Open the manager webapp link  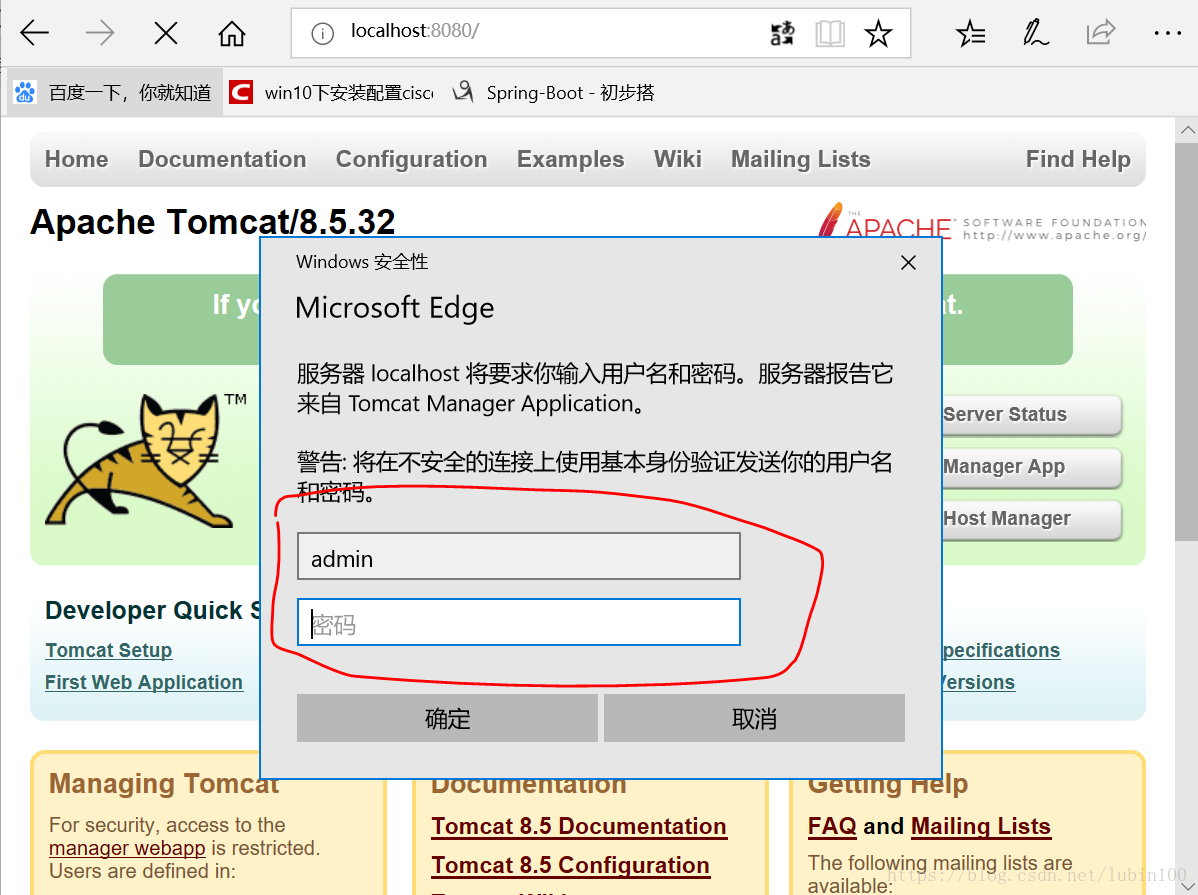pyautogui.click(x=127, y=848)
